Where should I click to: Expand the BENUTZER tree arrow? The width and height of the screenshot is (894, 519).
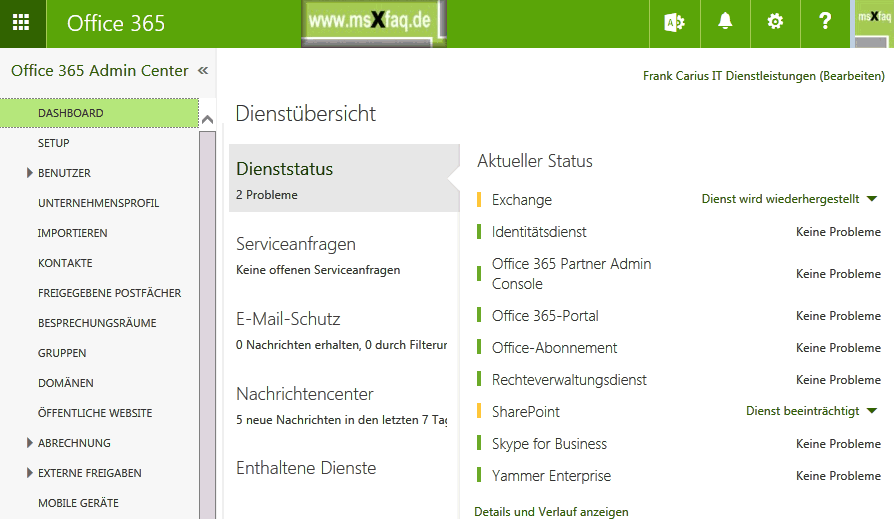[x=30, y=173]
